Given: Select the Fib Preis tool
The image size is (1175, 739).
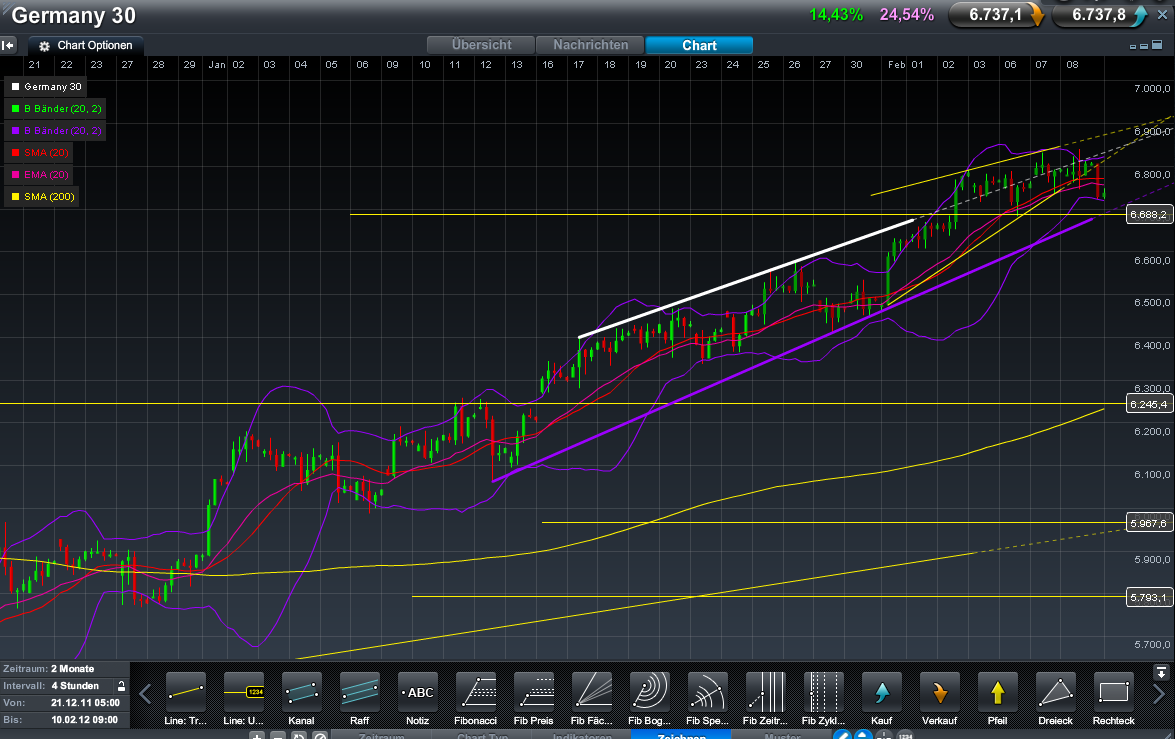Looking at the screenshot, I should tap(534, 692).
